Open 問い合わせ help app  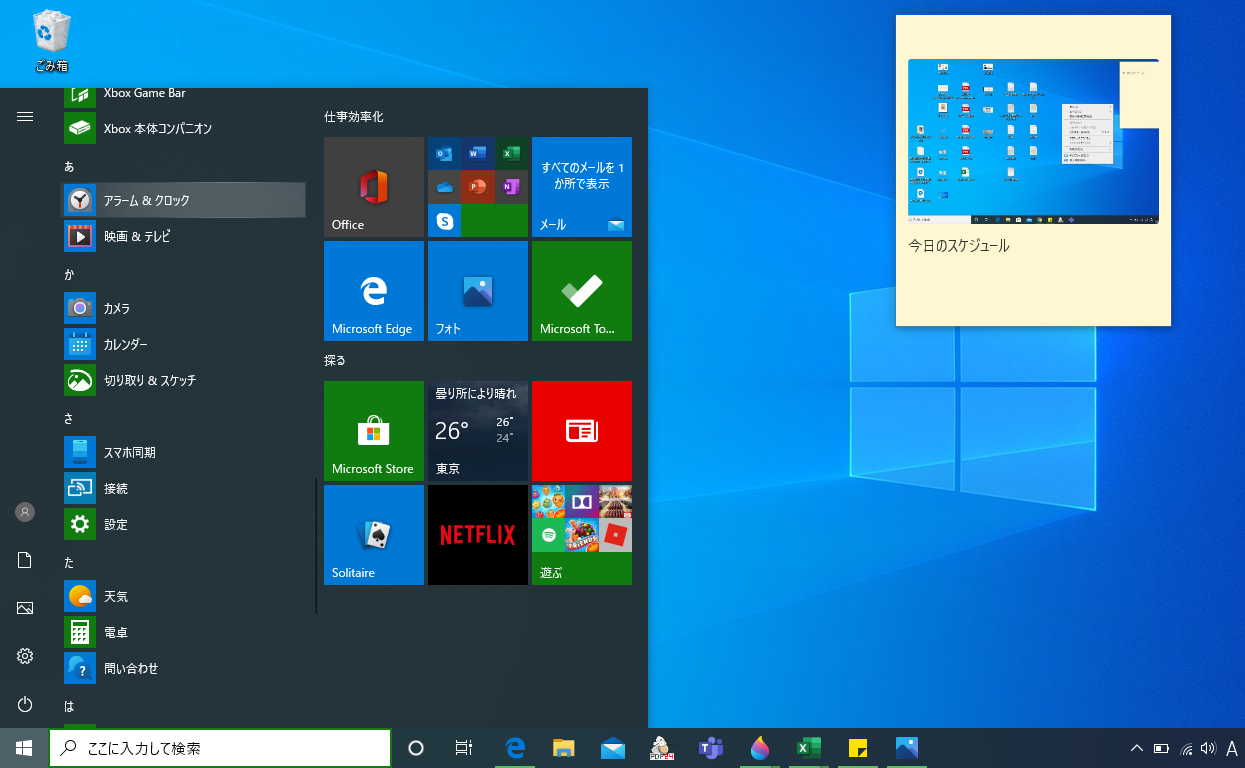point(184,668)
